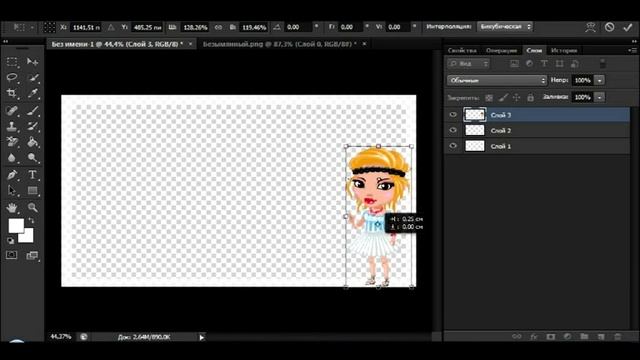Hide the Слой 1 layer
Image resolution: width=640 pixels, height=360 pixels.
pyautogui.click(x=453, y=146)
